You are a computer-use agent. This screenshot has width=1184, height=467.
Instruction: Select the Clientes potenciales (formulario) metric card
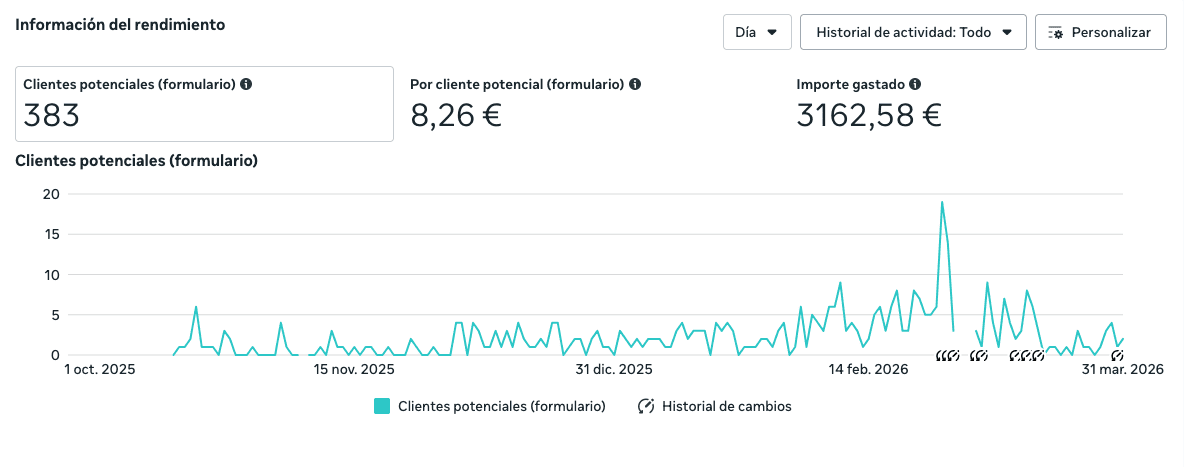point(205,104)
